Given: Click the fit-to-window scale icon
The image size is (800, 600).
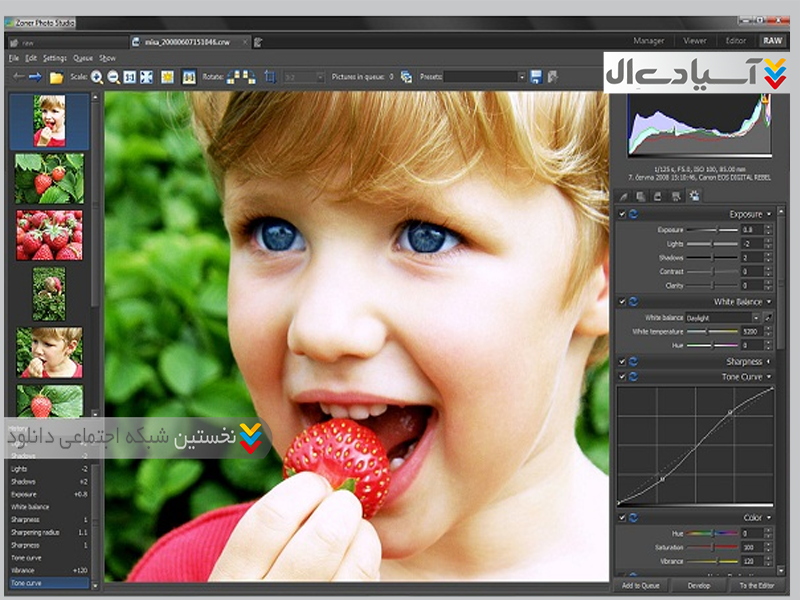Looking at the screenshot, I should pos(146,77).
